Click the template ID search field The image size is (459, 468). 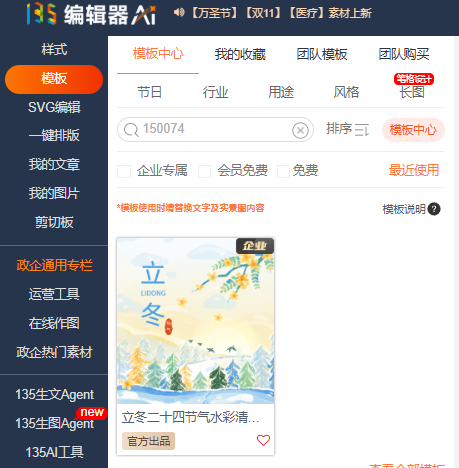215,129
